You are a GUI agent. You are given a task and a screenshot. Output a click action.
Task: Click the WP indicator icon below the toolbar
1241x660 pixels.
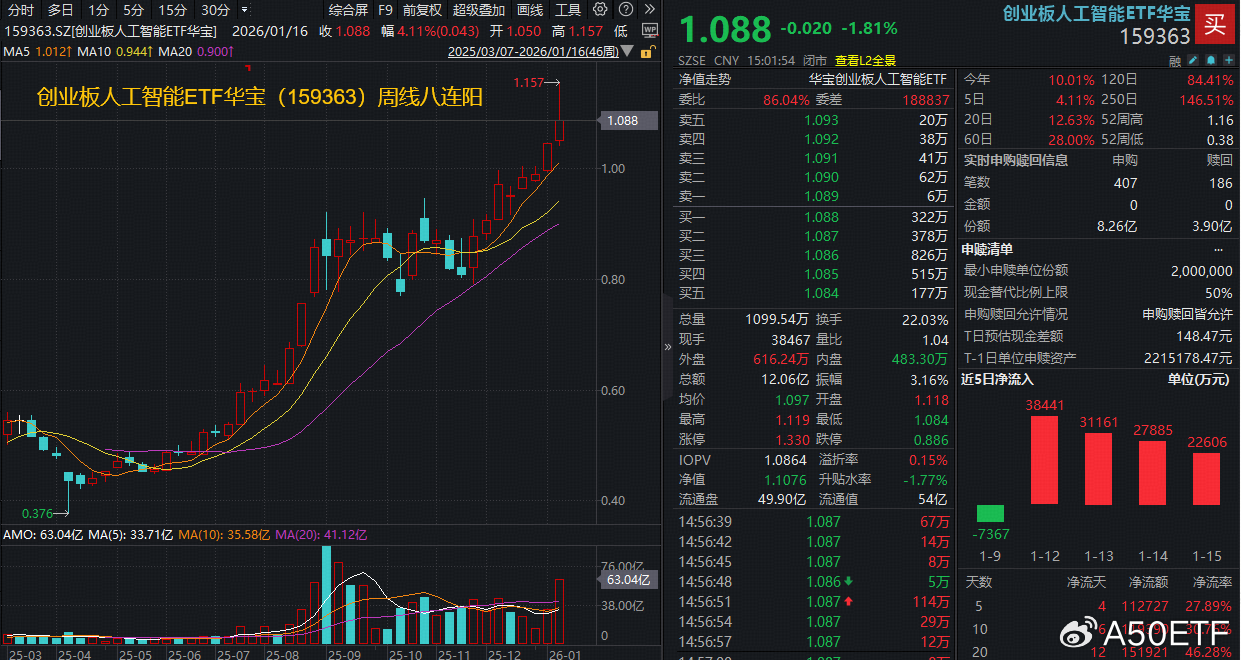(650, 30)
